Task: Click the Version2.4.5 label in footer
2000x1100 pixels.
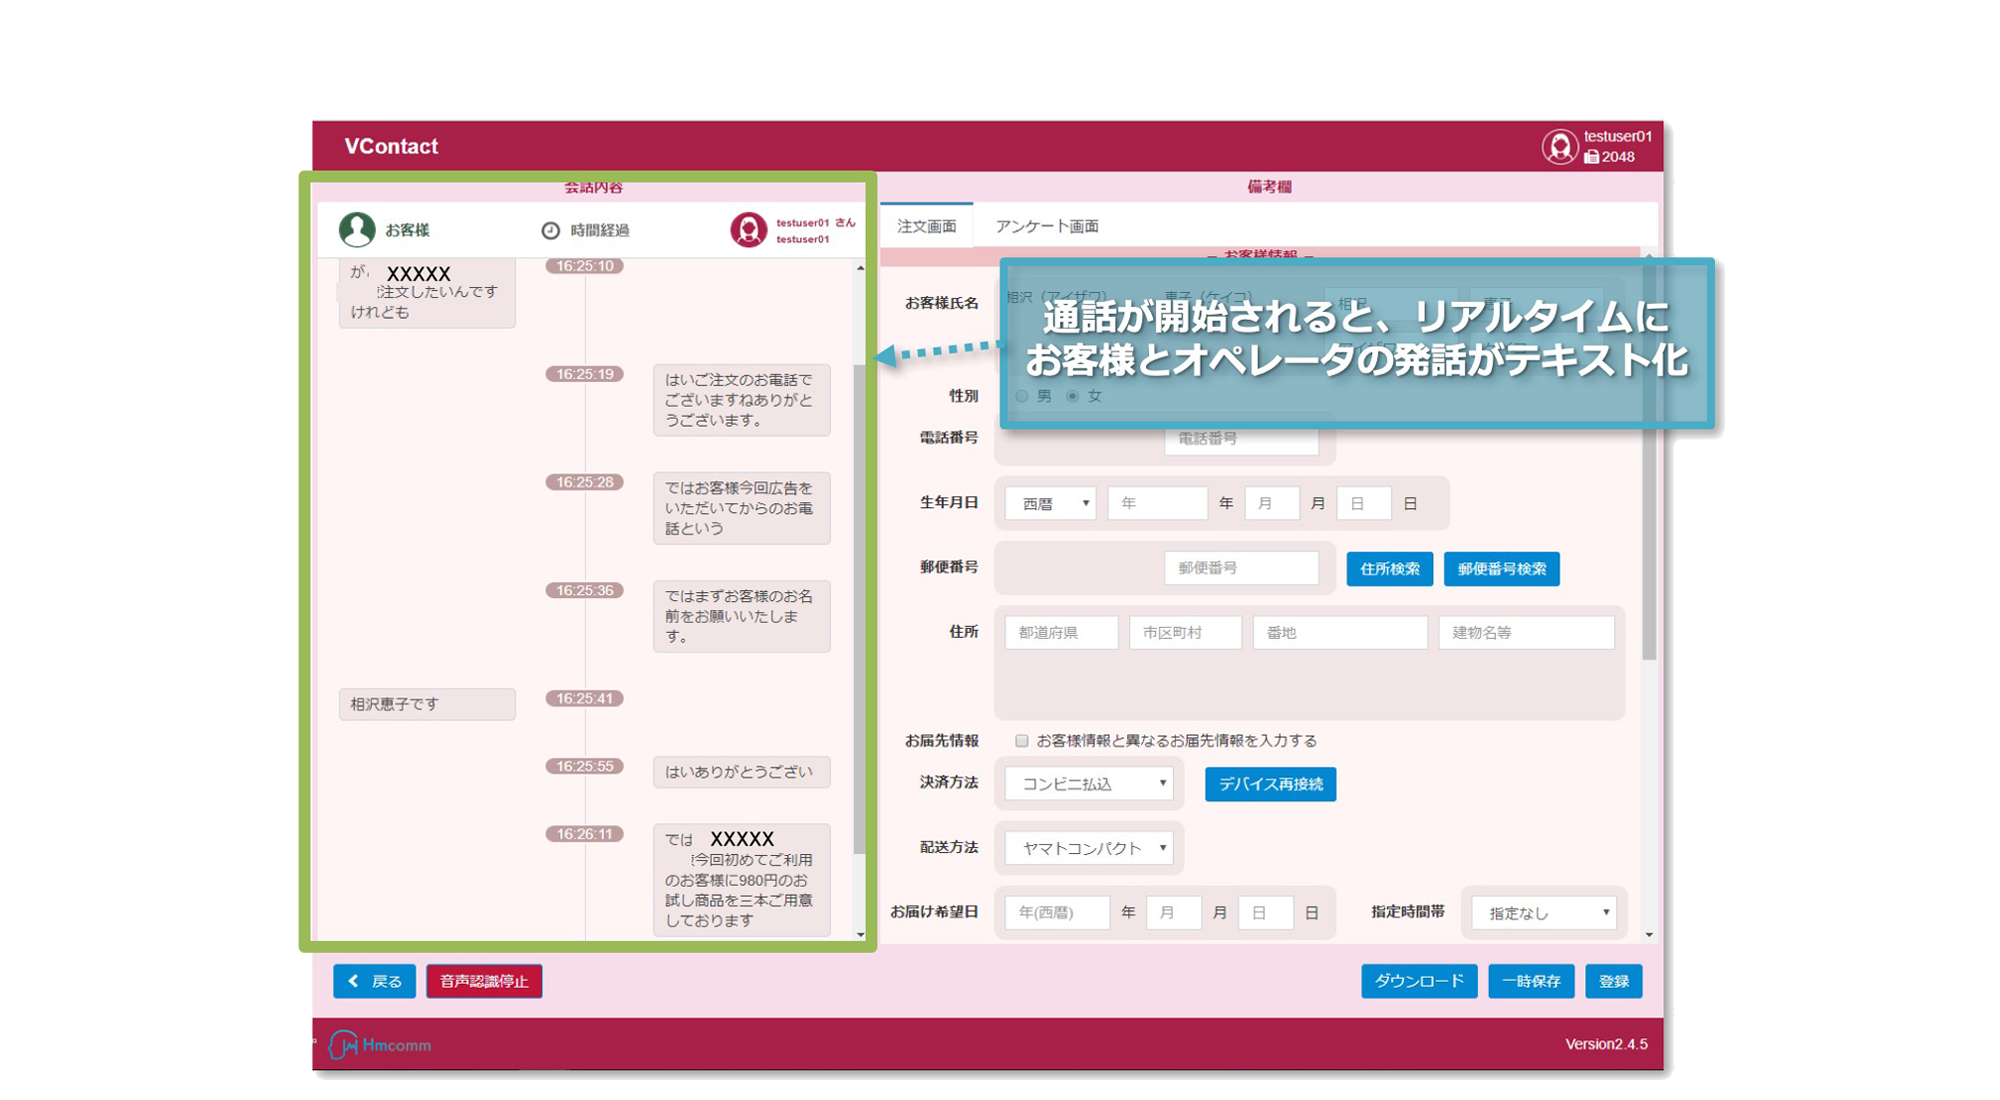Action: click(x=1606, y=1044)
